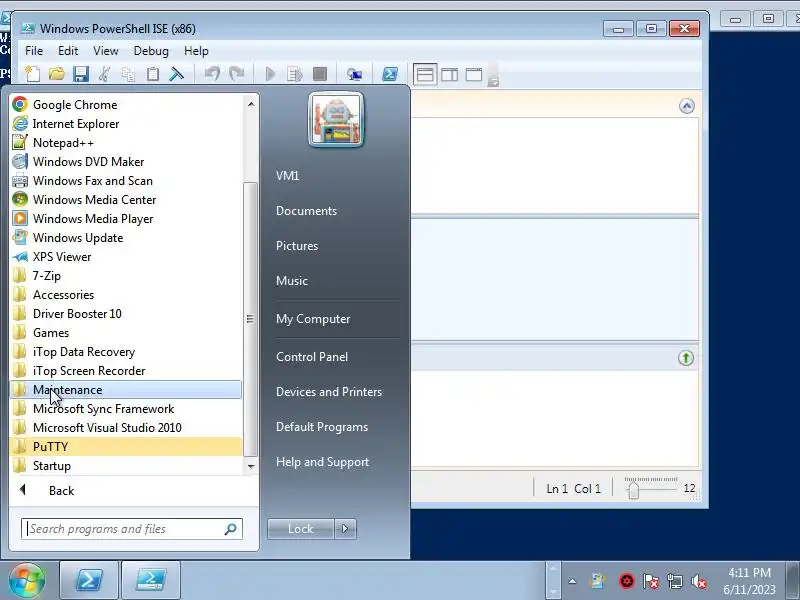Click the Windows Start orb
Image resolution: width=800 pixels, height=600 pixels.
[x=27, y=580]
